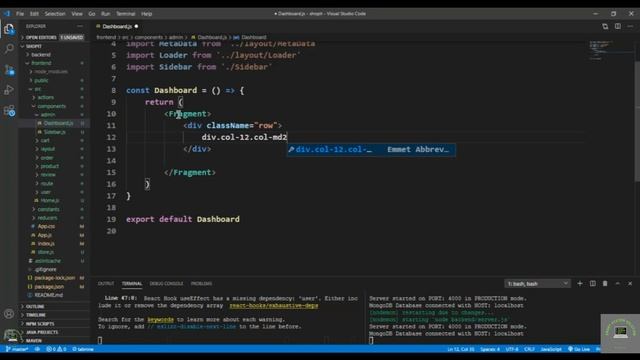Screen dimensions: 640x360
Task: Close the terminal panel
Action: point(630,283)
